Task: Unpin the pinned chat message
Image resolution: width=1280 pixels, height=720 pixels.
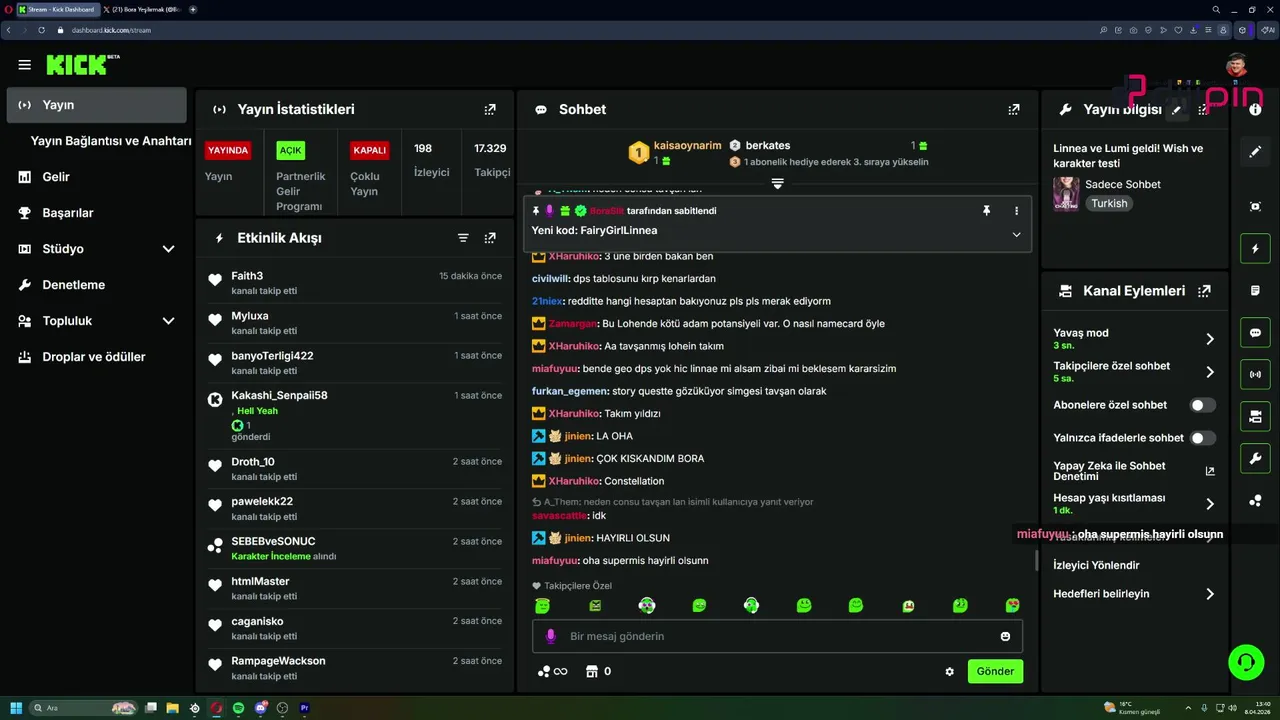Action: click(986, 211)
